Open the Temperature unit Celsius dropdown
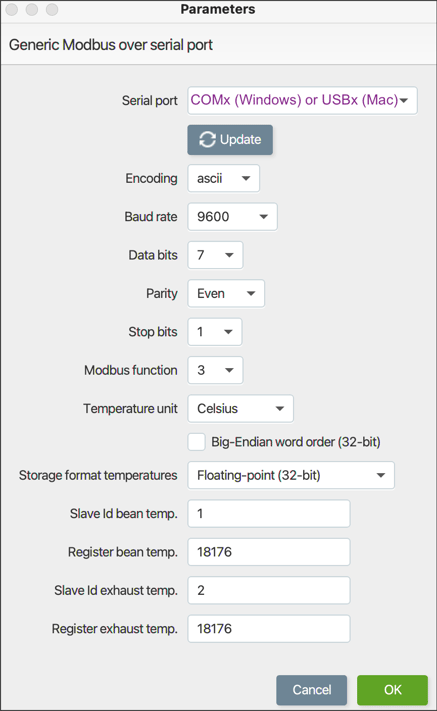This screenshot has height=711, width=437. 240,409
